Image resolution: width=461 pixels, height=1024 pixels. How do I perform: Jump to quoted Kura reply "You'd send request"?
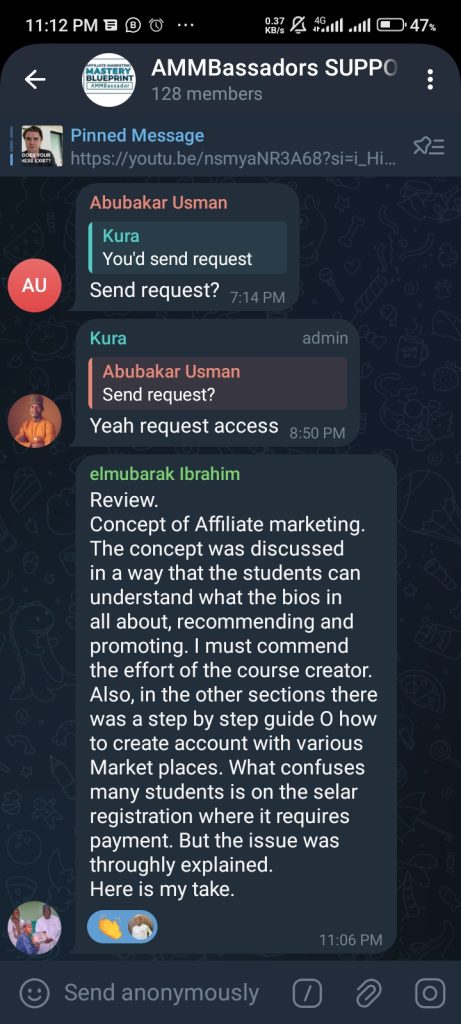[187, 248]
